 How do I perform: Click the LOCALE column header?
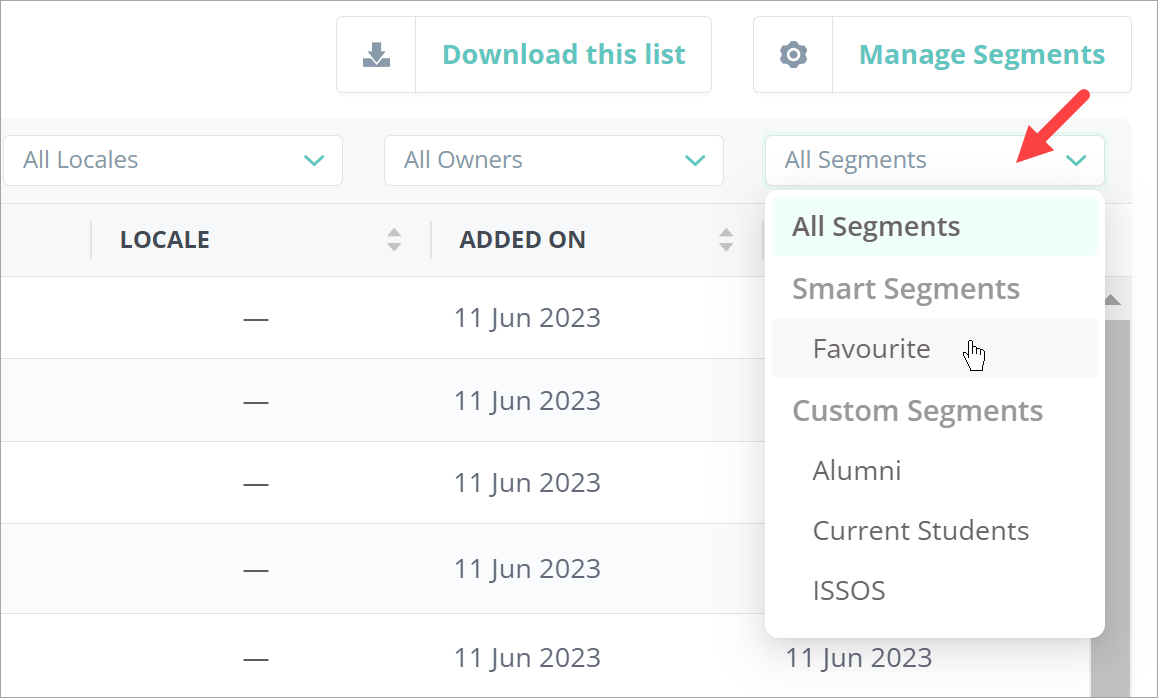[165, 240]
